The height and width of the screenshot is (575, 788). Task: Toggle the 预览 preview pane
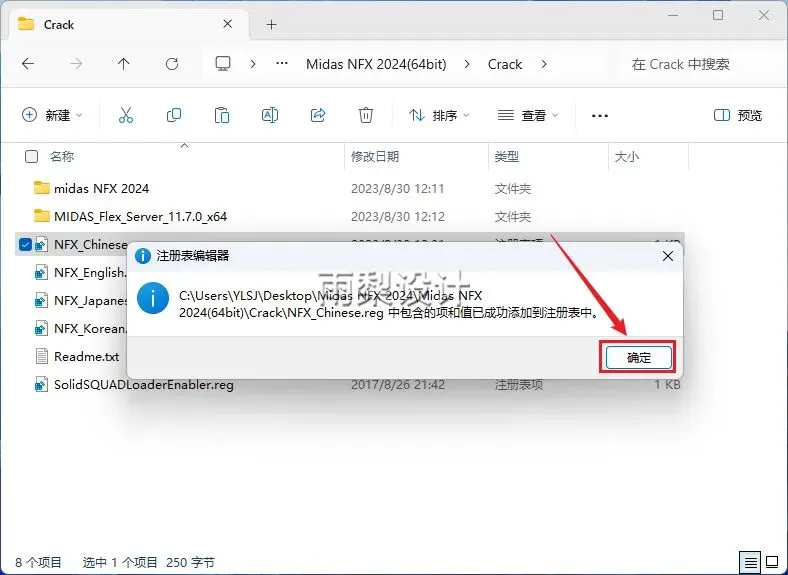point(738,116)
